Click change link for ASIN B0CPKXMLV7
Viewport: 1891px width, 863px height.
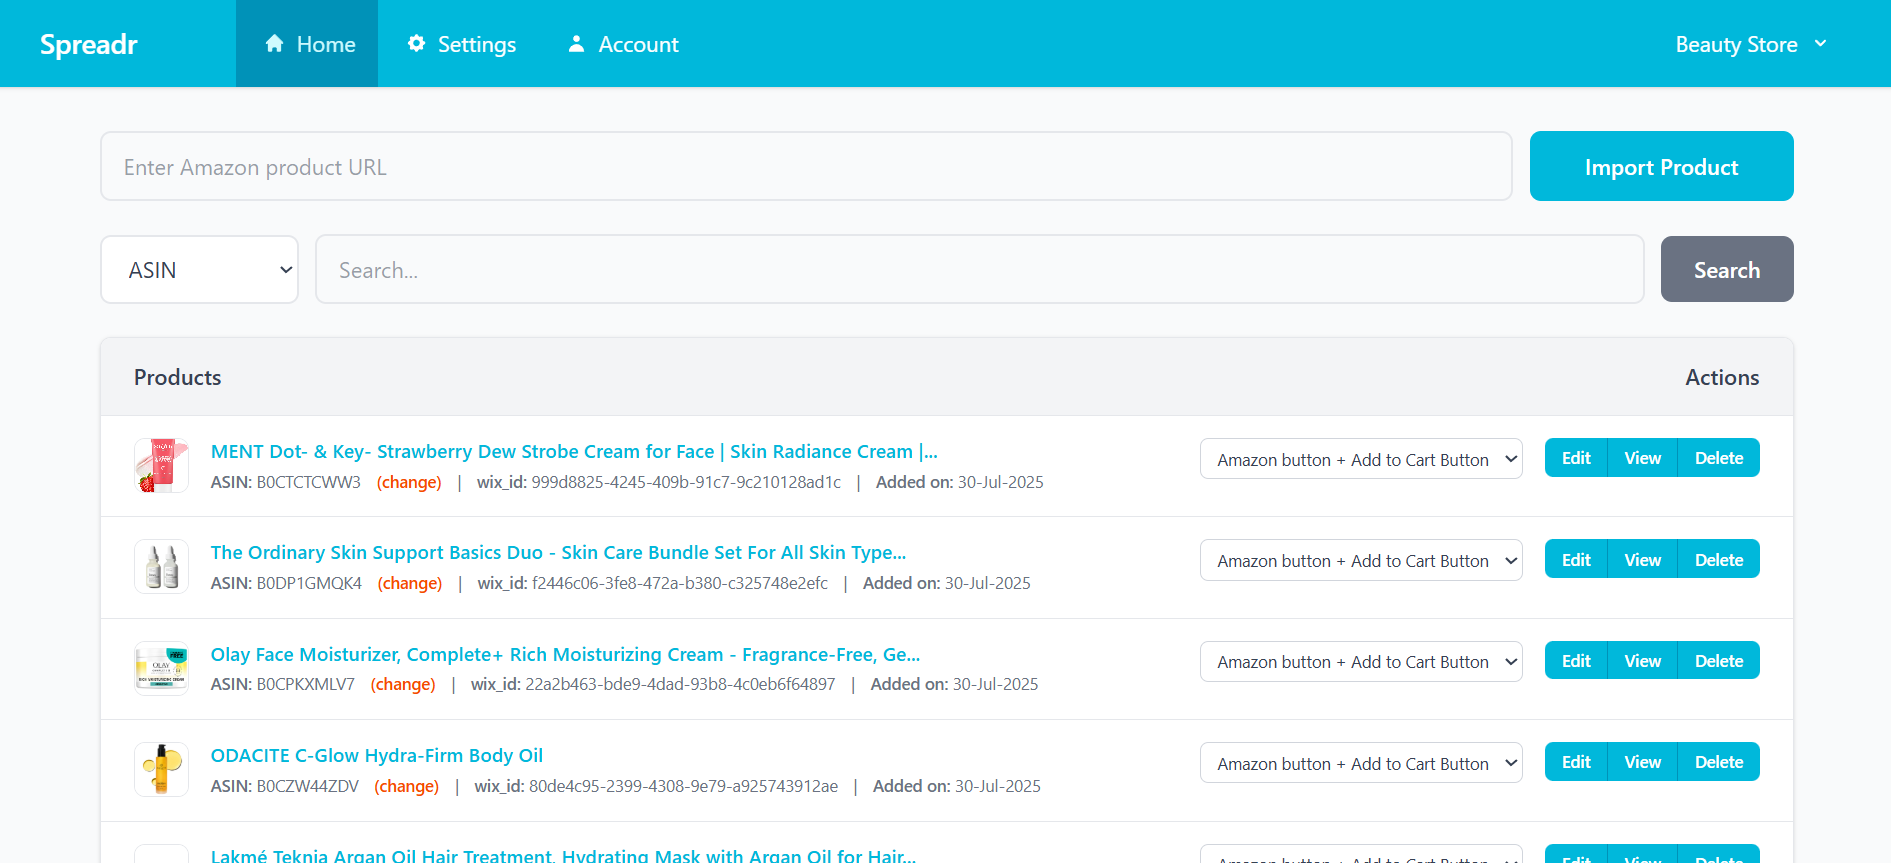[403, 684]
